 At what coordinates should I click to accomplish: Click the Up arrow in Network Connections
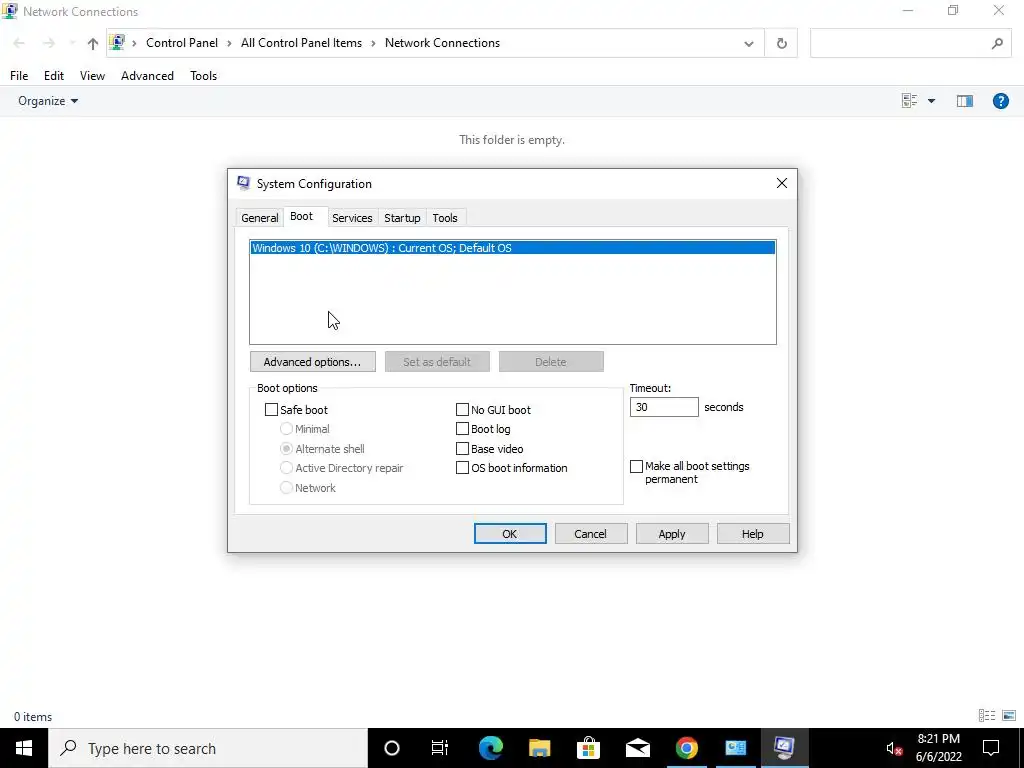[x=93, y=44]
